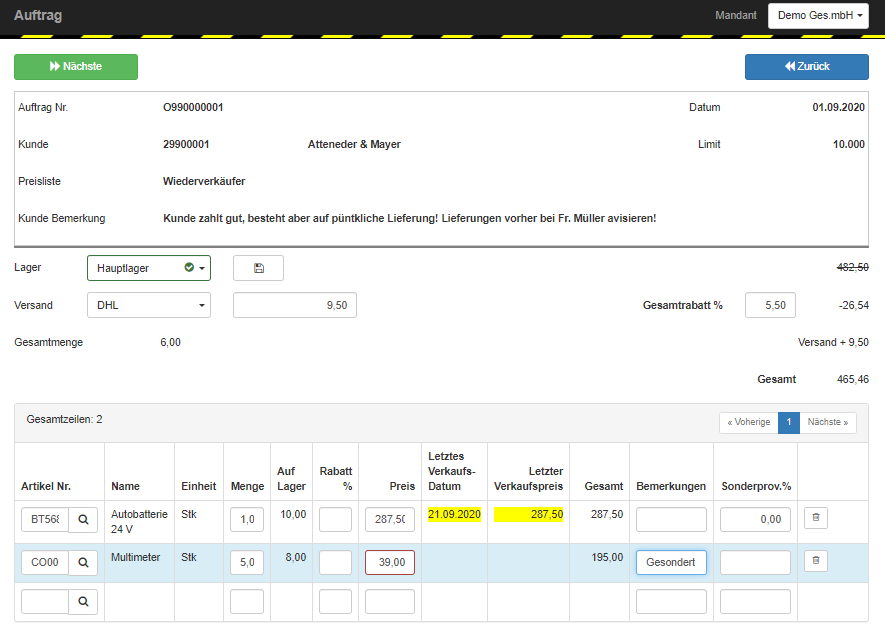Viewport: 885px width, 630px height.
Task: Click highlighted date 21.09.2020
Action: point(454,514)
